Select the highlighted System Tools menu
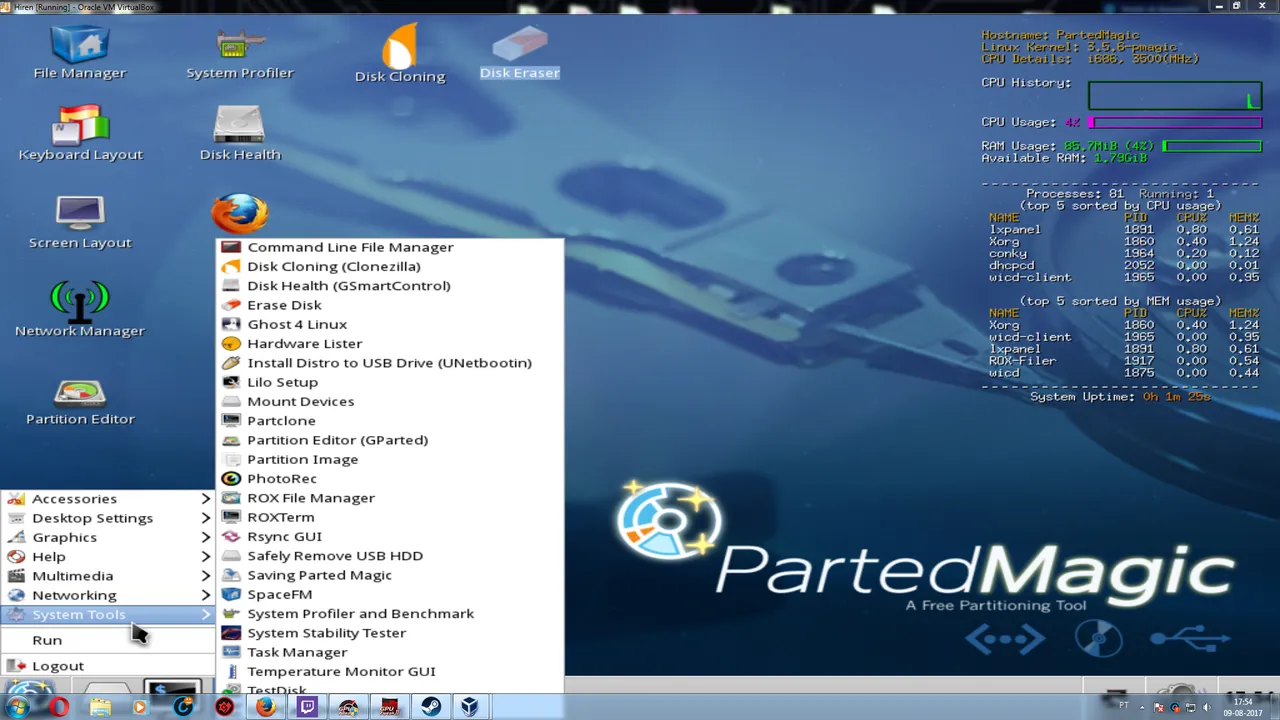 tap(108, 615)
